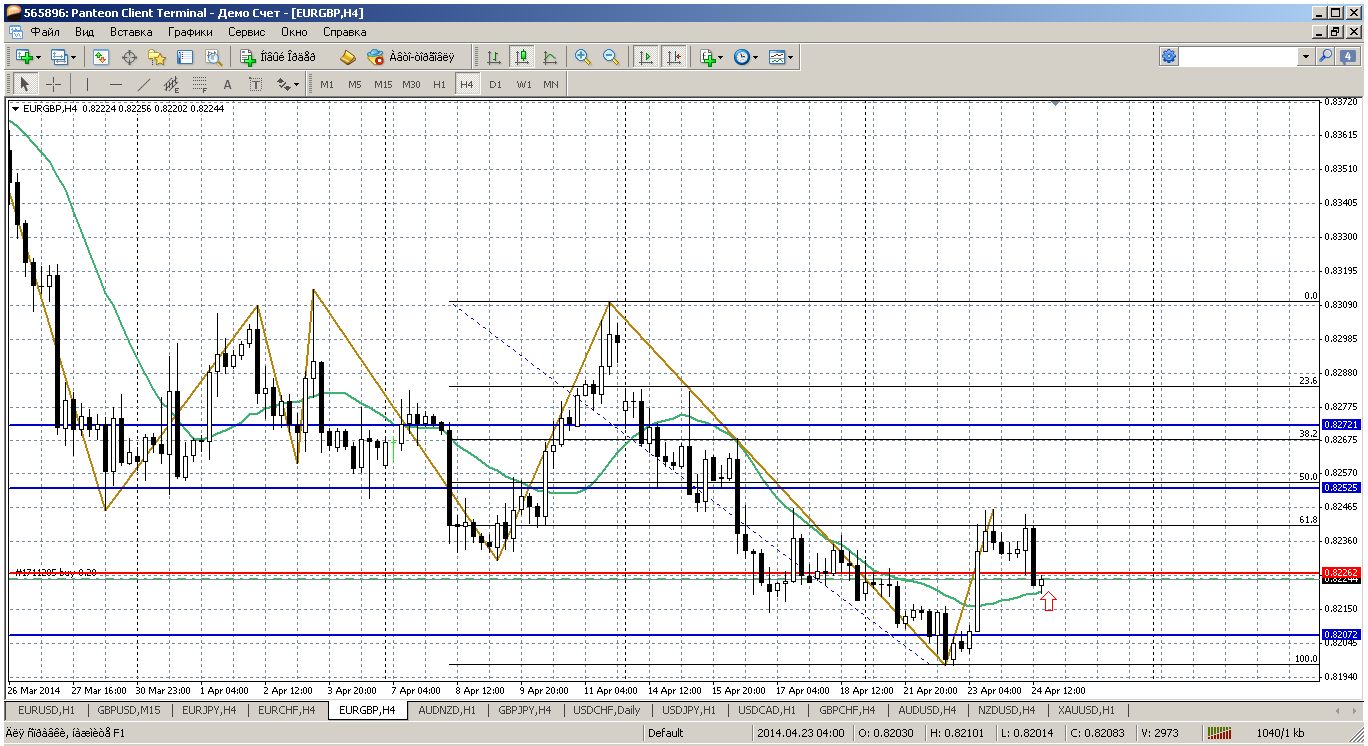Switch chart to candlesticks display
This screenshot has width=1368, height=746.
(521, 57)
